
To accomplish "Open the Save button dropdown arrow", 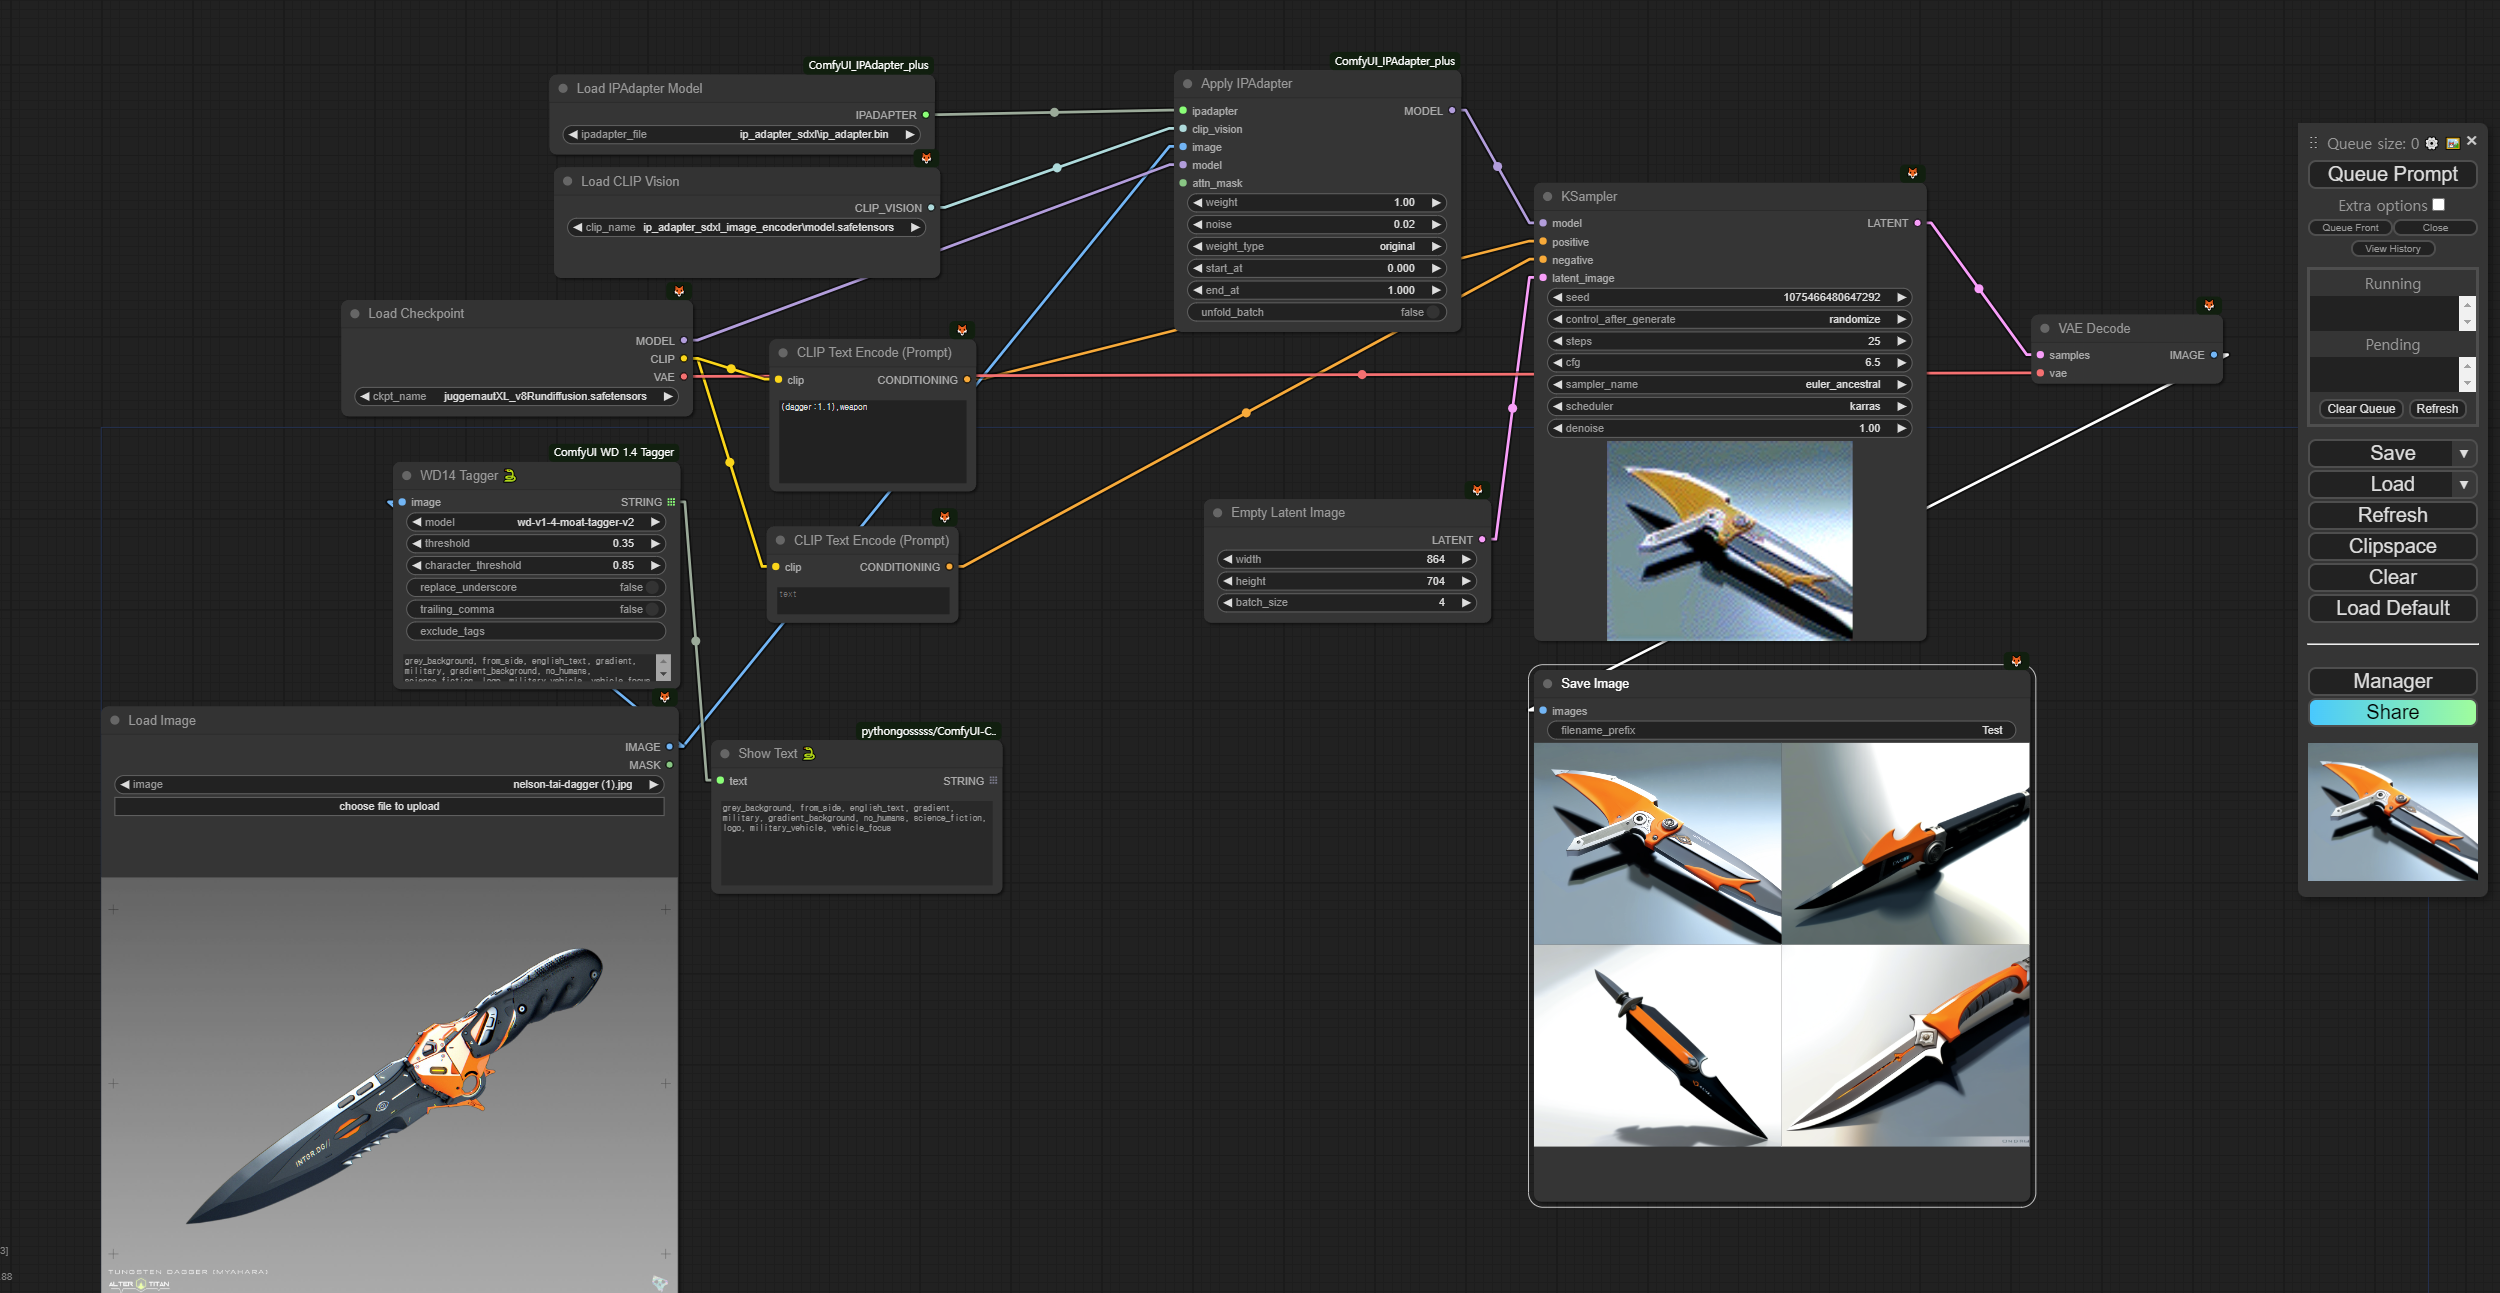I will click(2464, 454).
